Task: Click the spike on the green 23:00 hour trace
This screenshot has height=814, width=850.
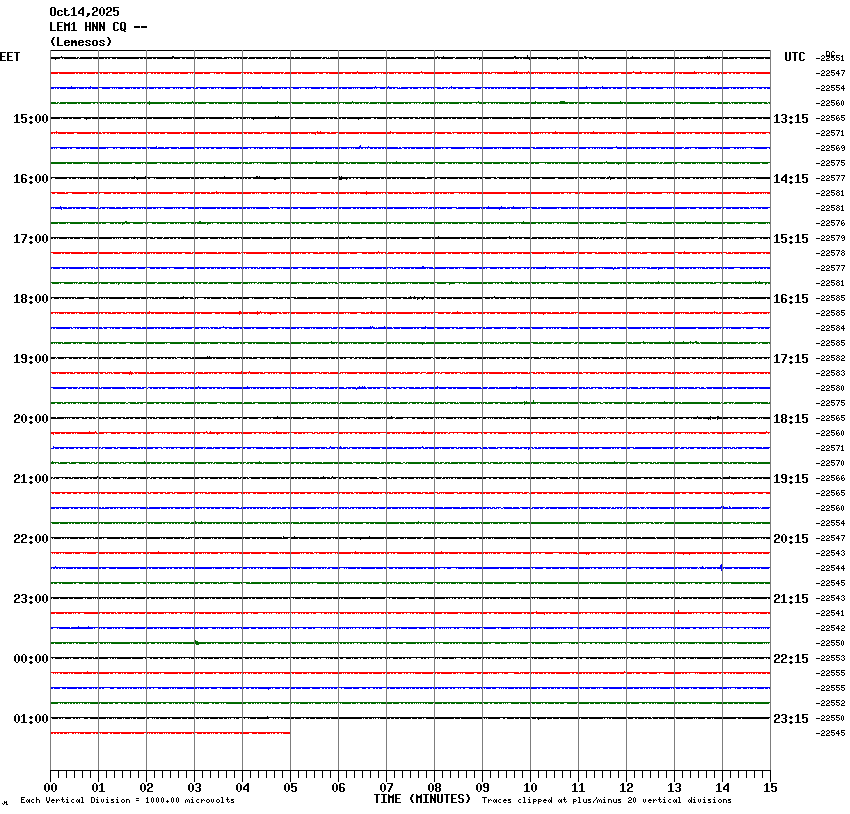Action: (x=196, y=642)
